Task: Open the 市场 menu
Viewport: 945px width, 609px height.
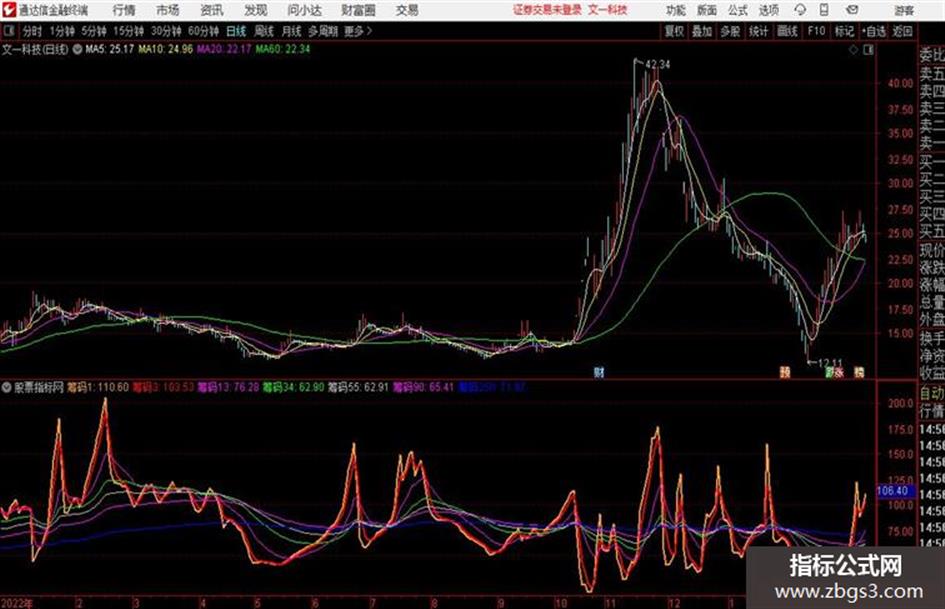Action: point(168,10)
